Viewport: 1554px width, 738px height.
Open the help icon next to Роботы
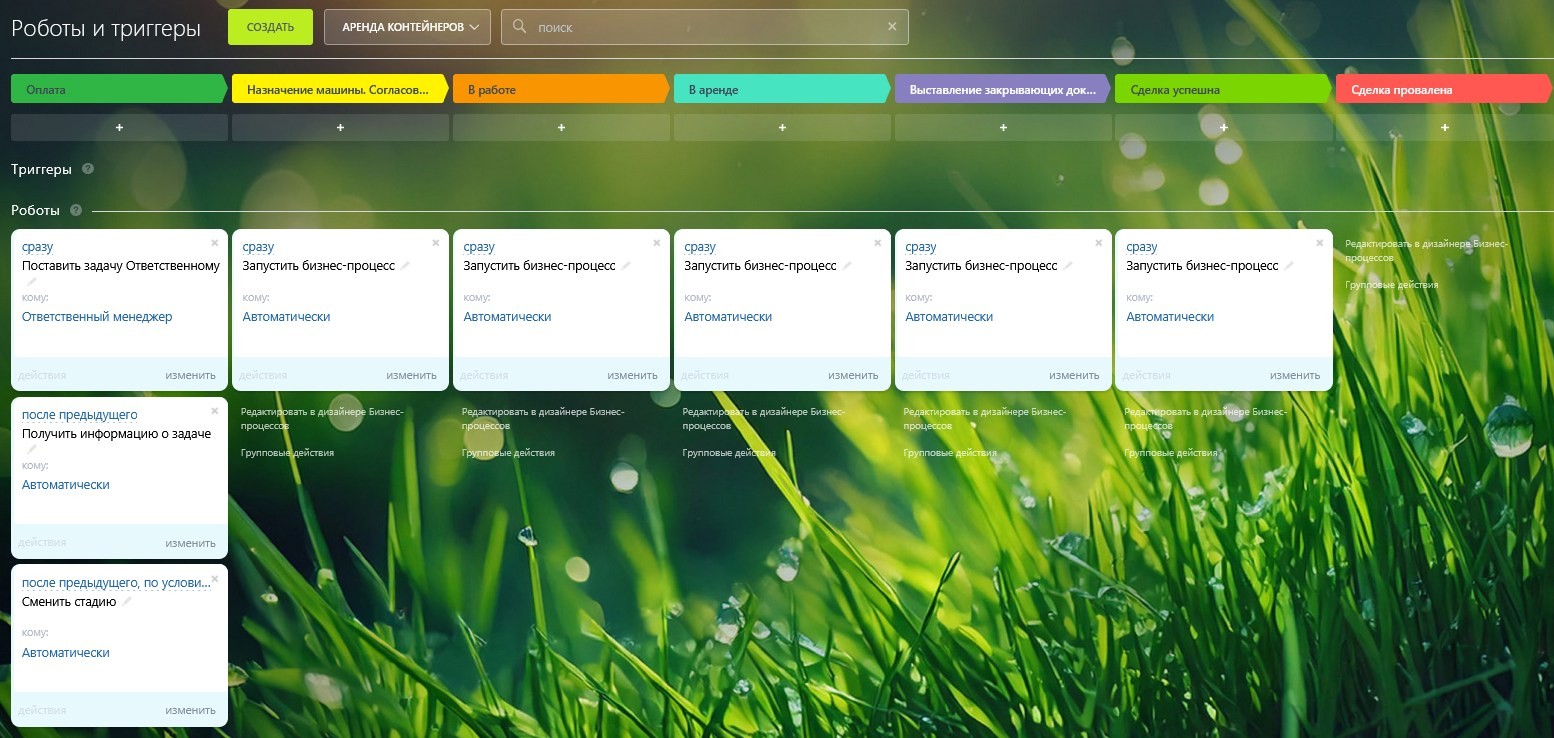point(75,211)
